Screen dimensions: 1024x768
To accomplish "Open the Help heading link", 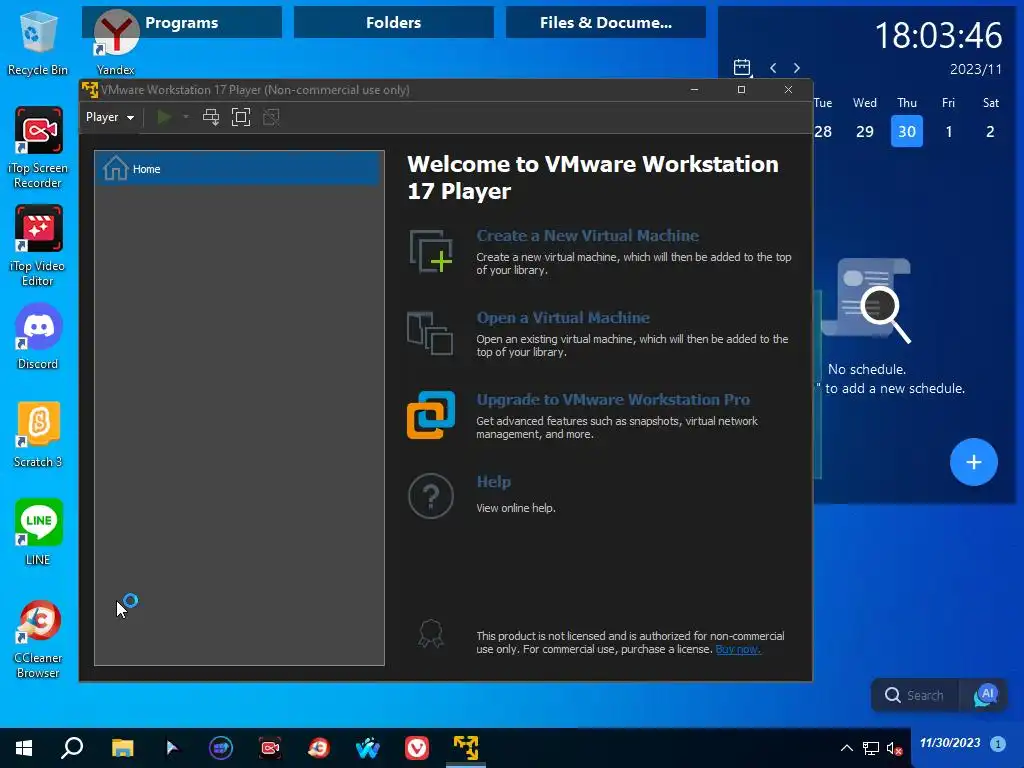I will click(494, 482).
